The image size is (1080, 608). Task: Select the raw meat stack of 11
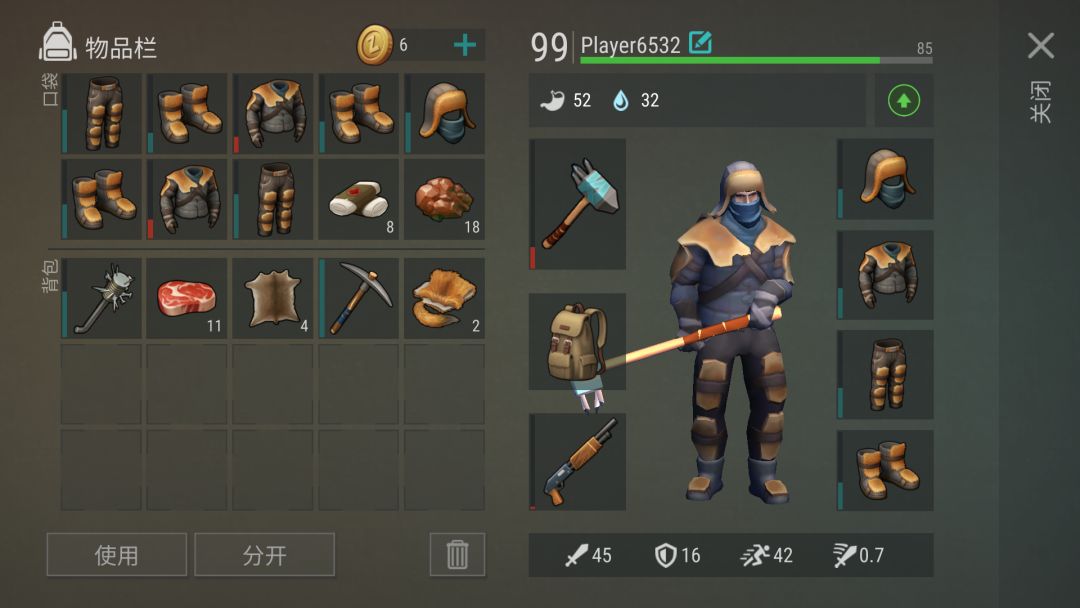click(187, 298)
